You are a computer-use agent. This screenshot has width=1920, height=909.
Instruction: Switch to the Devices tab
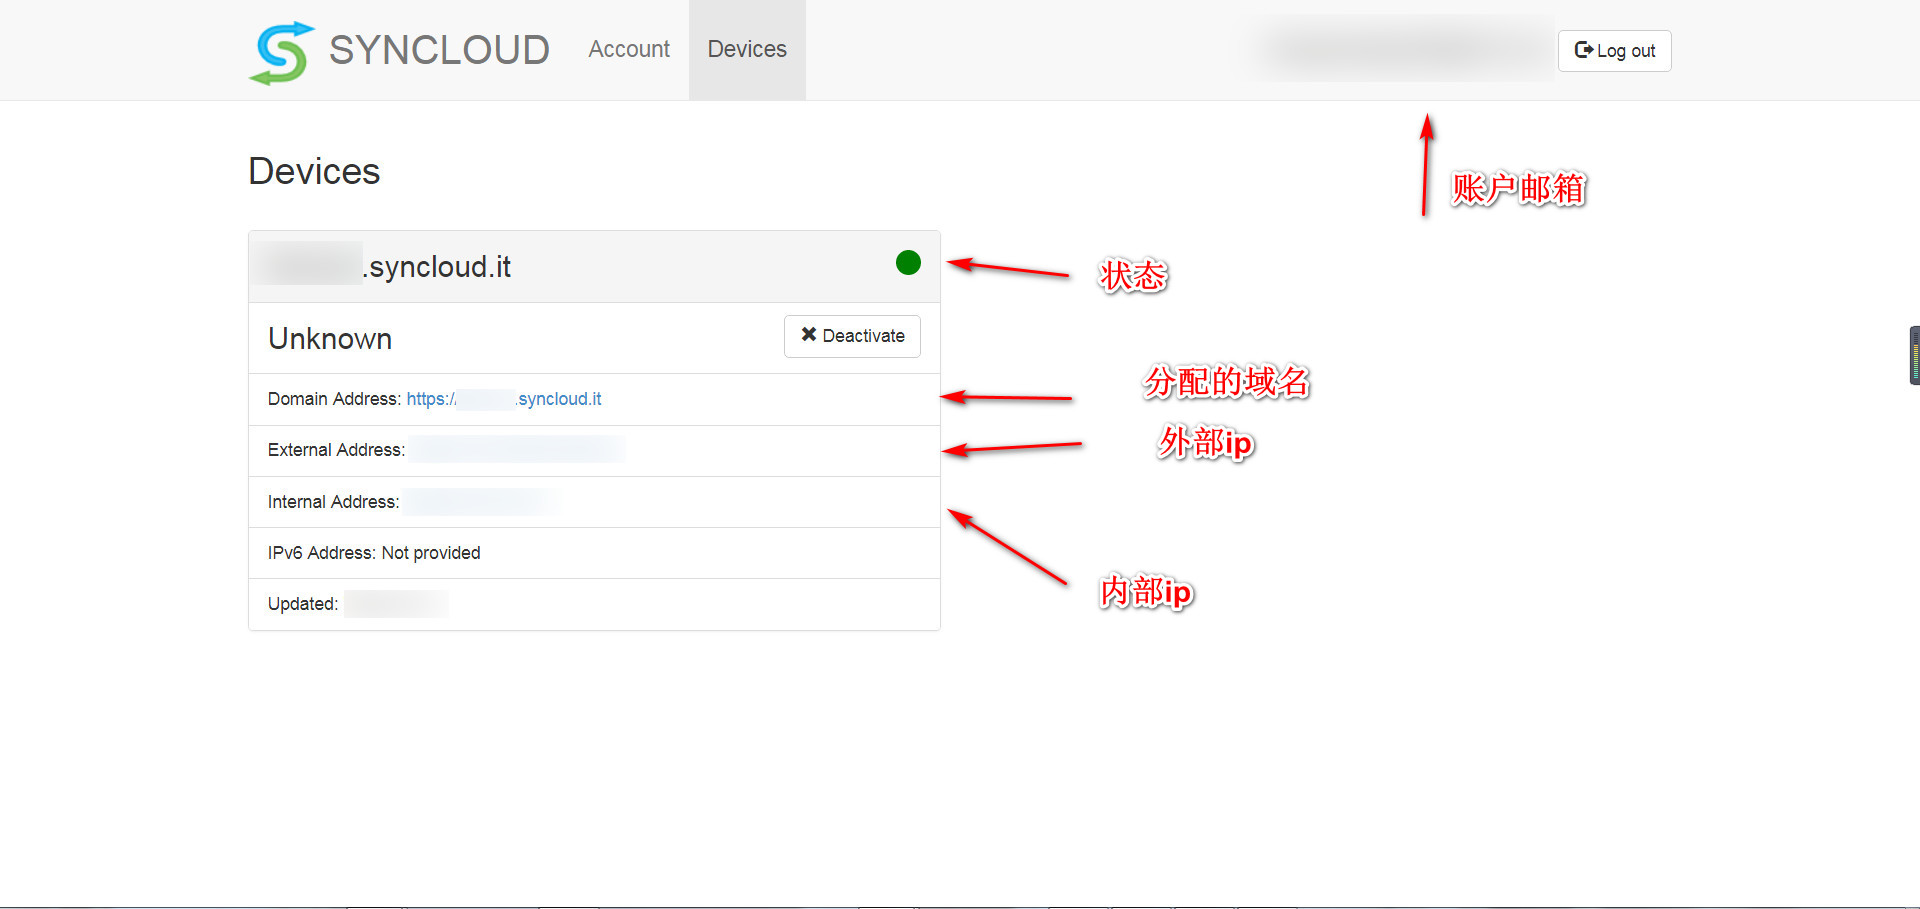[x=747, y=49]
